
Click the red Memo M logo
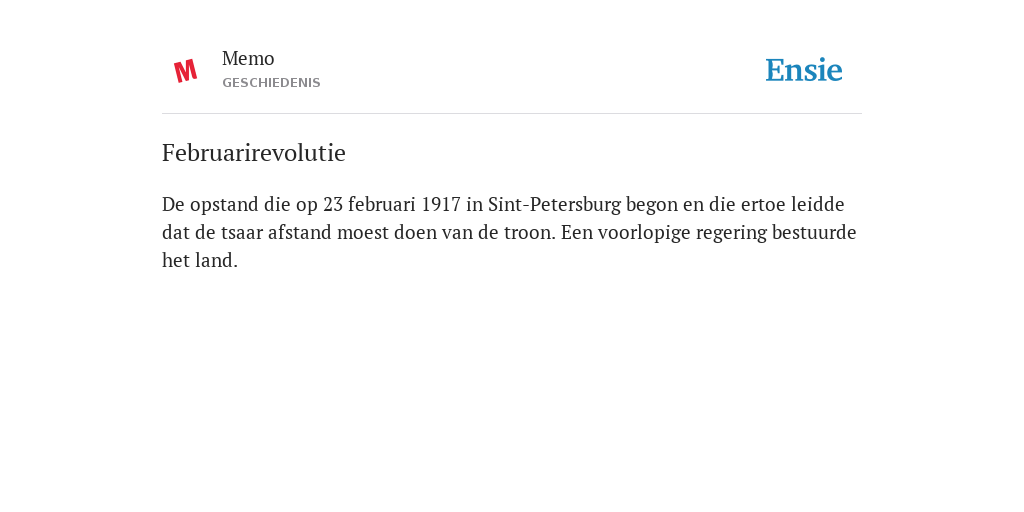(x=185, y=71)
